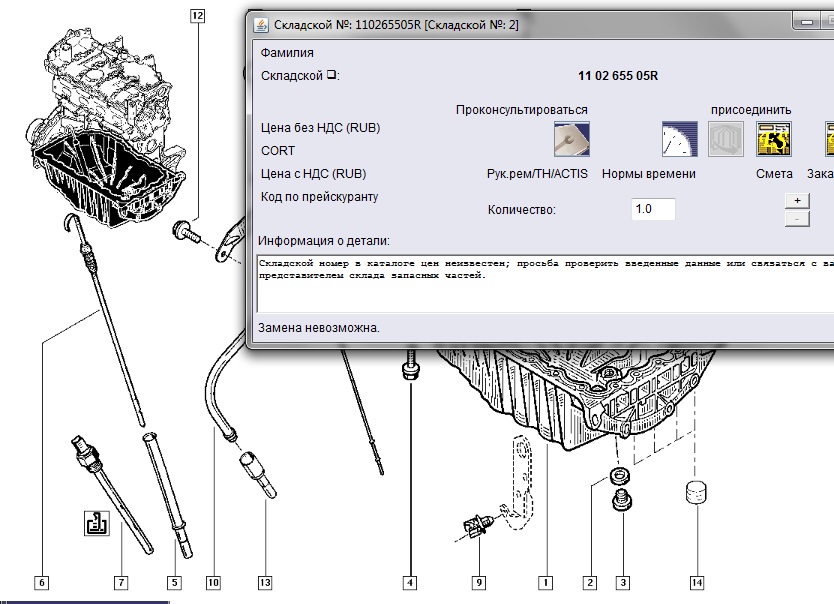This screenshot has width=834, height=604.
Task: Click the partially visible icon right of Смета
Action: tap(828, 140)
